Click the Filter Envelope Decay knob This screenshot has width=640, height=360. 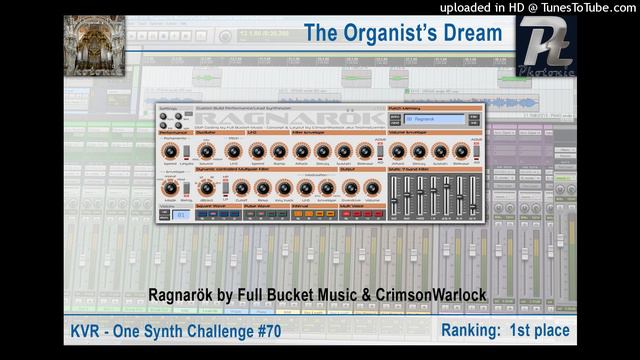[322, 151]
